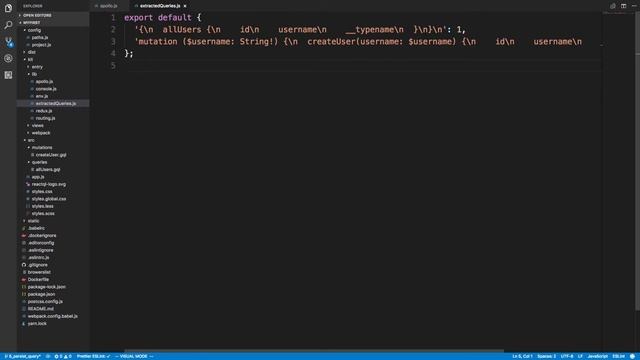640x360 pixels.
Task: Open package-lock.json in the file tree
Action: [47, 287]
